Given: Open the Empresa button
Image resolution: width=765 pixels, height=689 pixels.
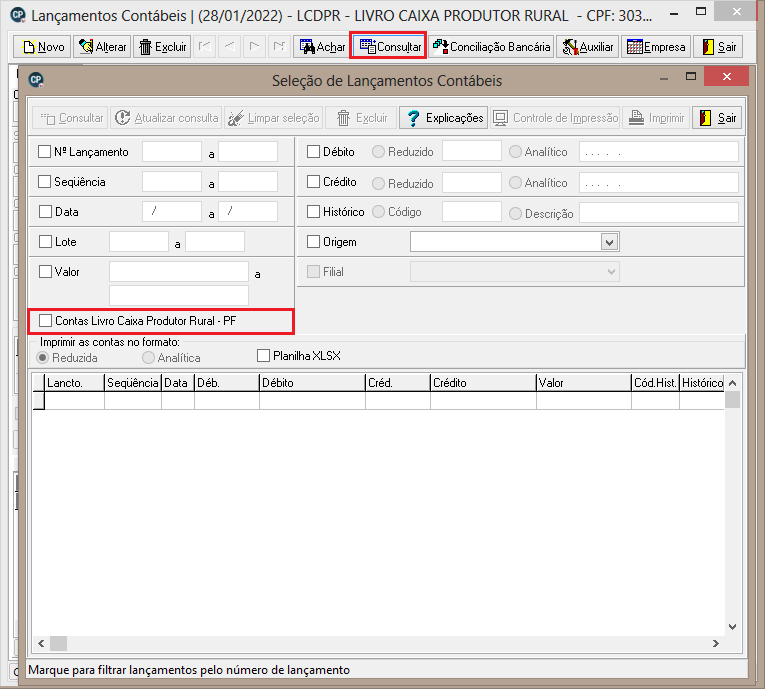Looking at the screenshot, I should click(656, 47).
